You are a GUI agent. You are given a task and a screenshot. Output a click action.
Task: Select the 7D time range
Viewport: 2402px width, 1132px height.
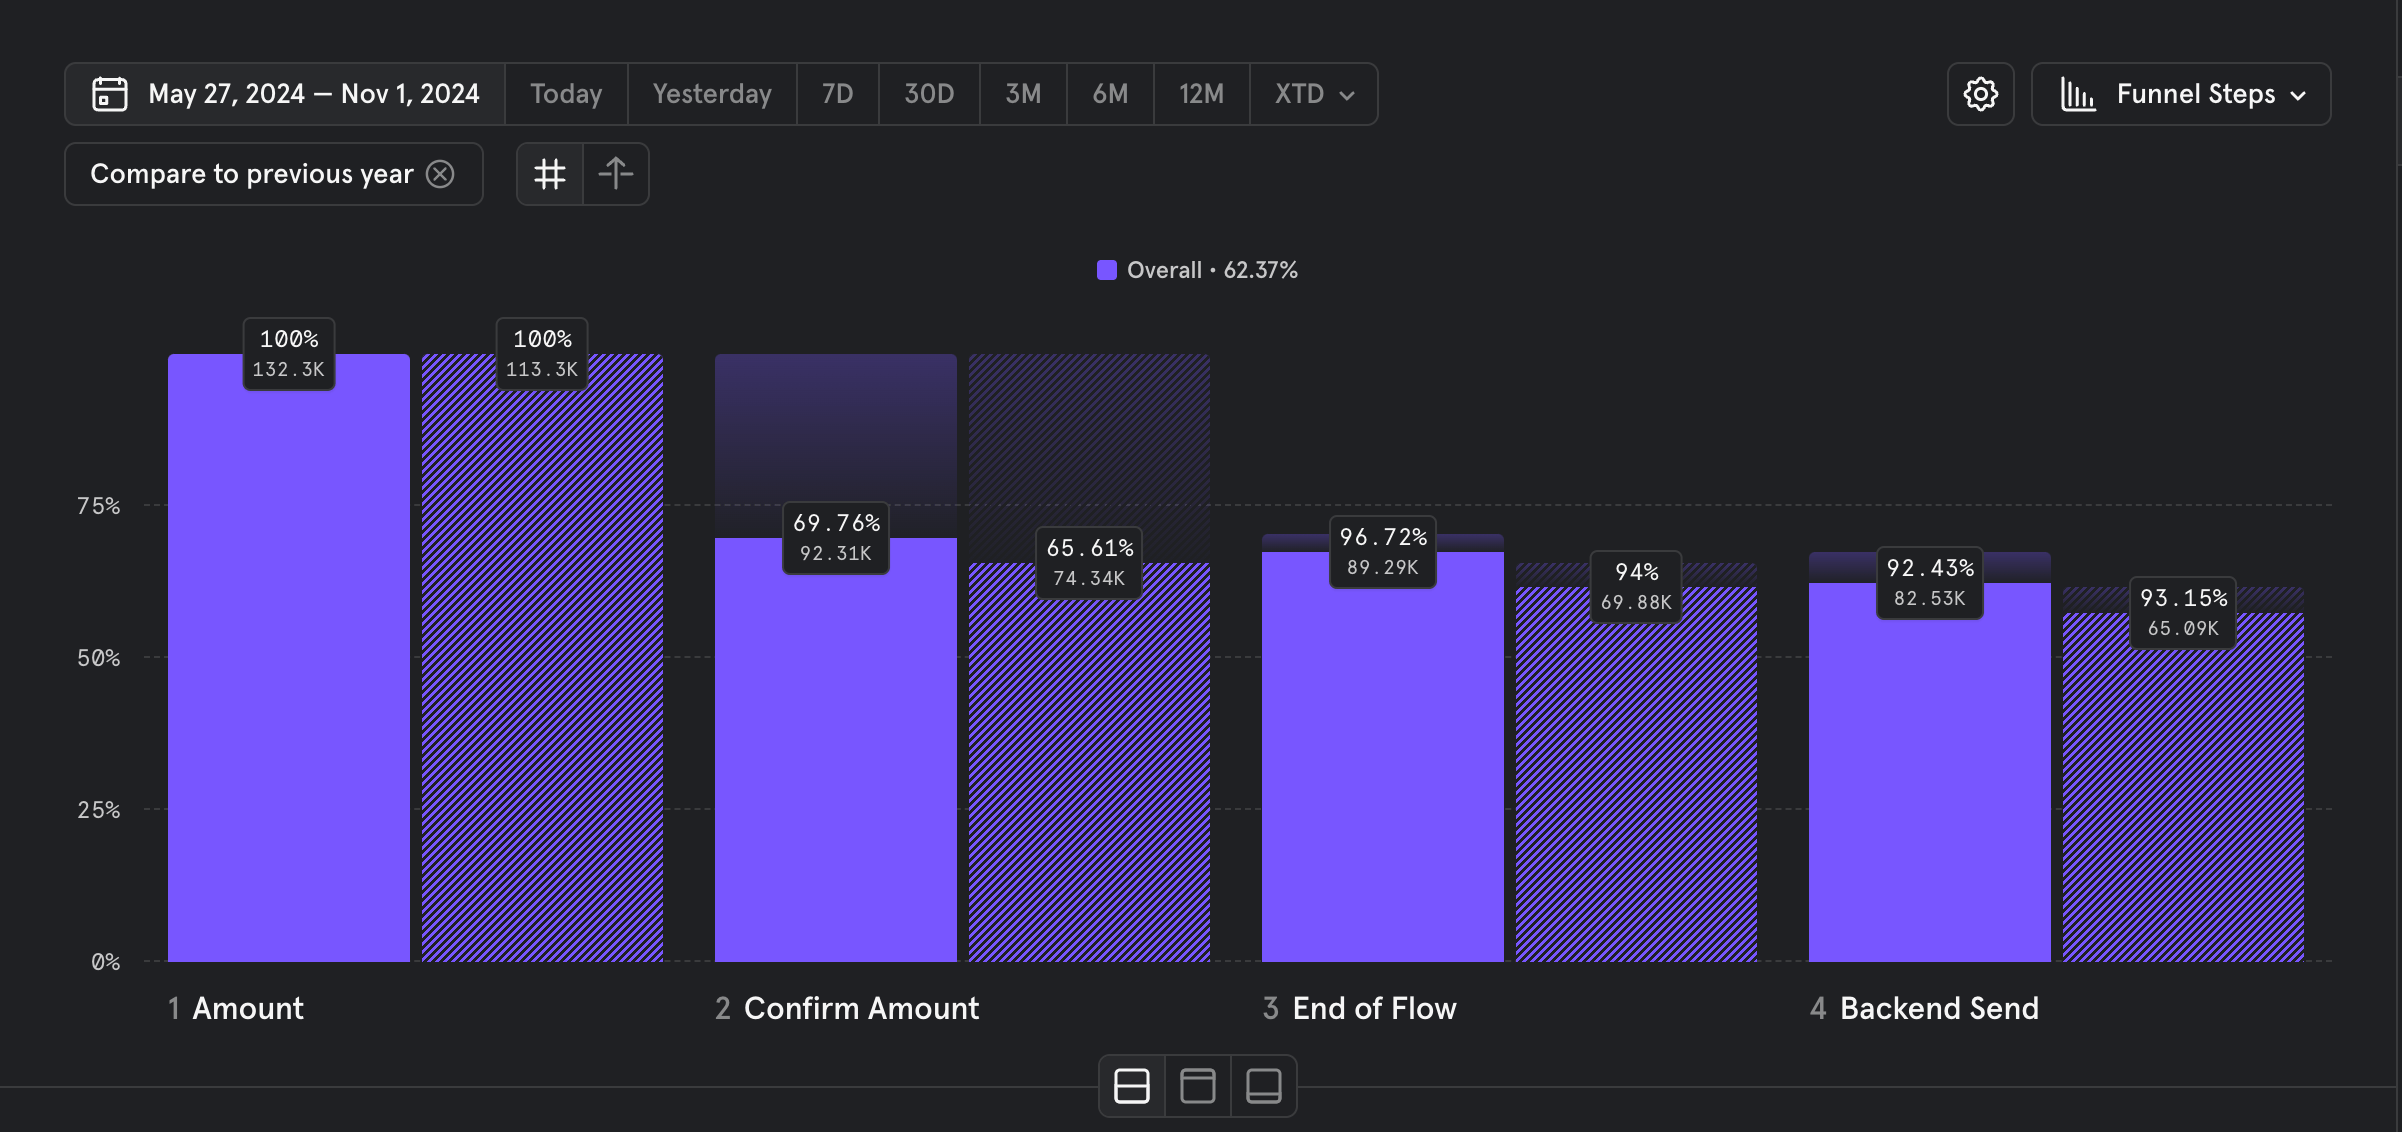click(837, 94)
